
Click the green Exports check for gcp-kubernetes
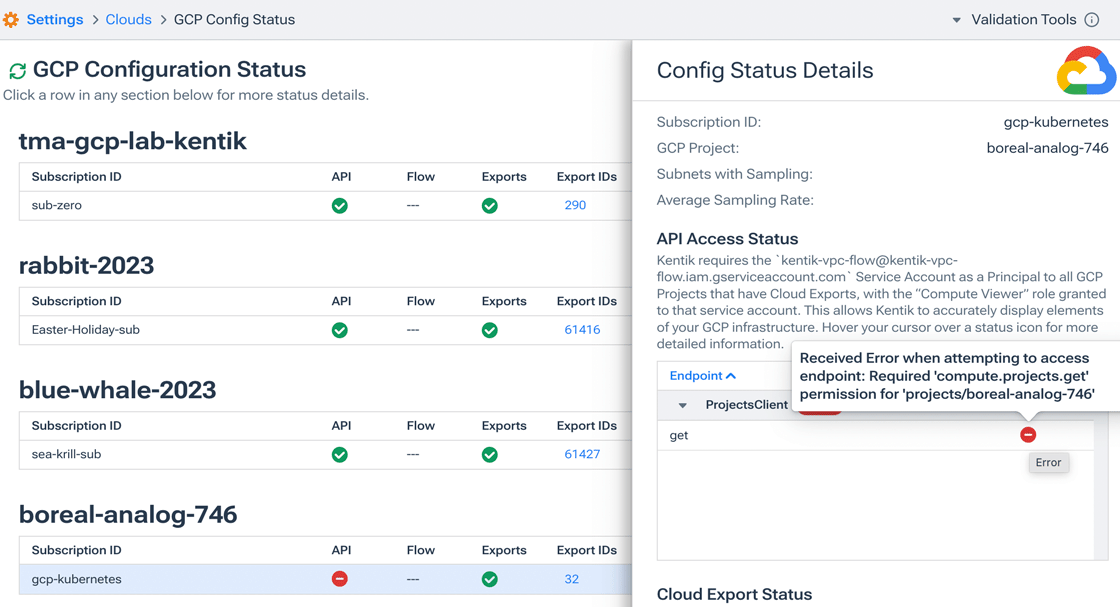[x=489, y=579]
